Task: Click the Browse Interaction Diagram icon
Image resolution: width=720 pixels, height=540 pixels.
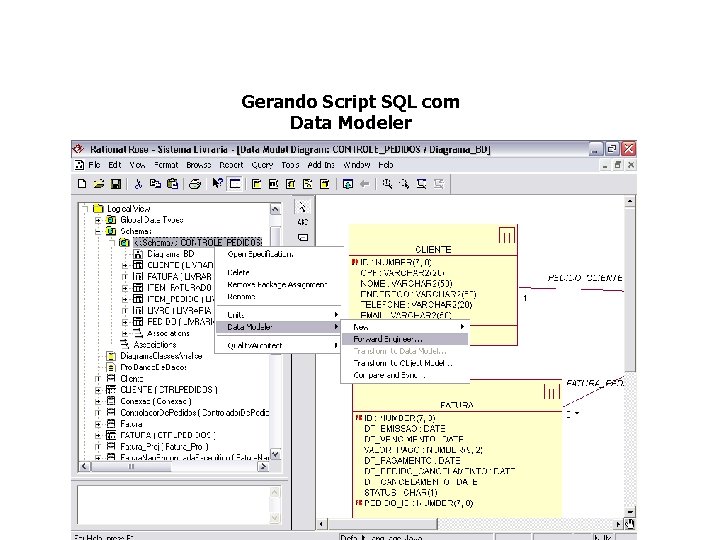Action: 273,184
